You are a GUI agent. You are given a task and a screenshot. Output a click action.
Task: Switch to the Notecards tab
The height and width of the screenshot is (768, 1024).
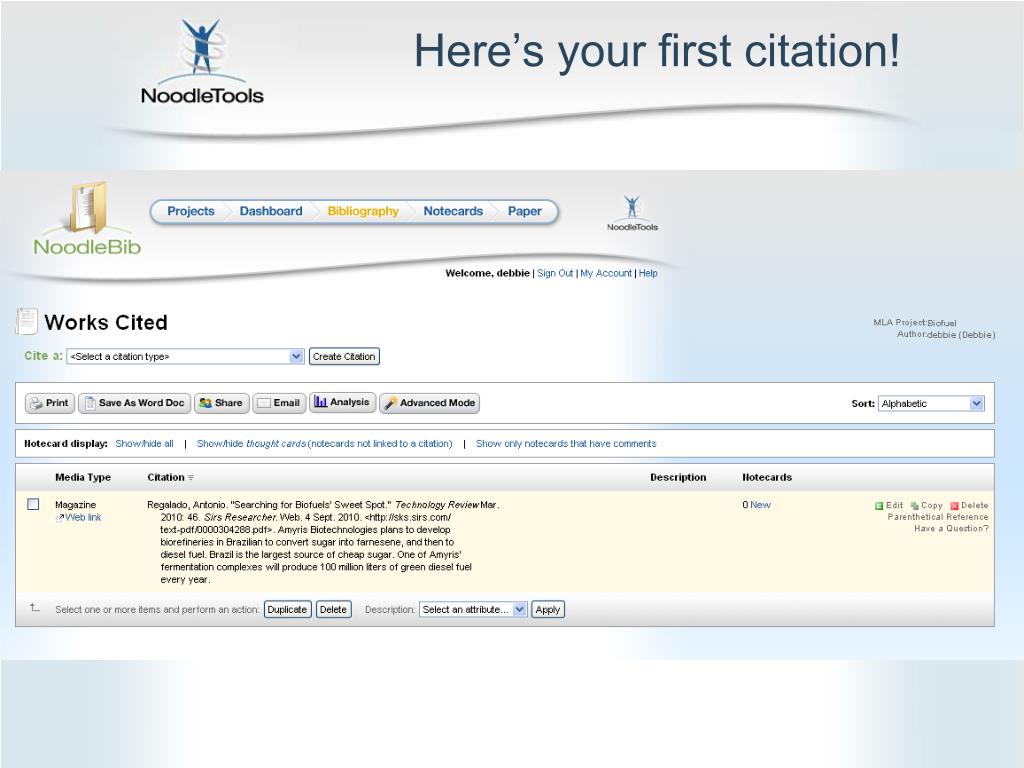453,211
